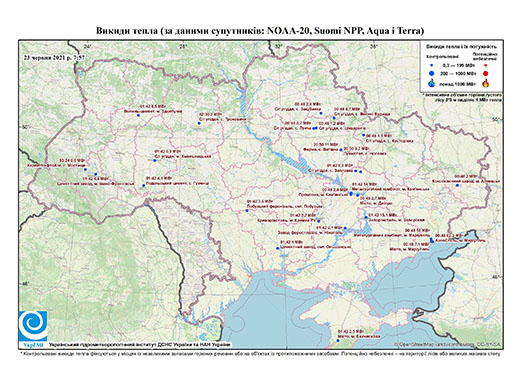Click the 23 червня 2021 date label
This screenshot has width=520, height=368.
click(54, 57)
